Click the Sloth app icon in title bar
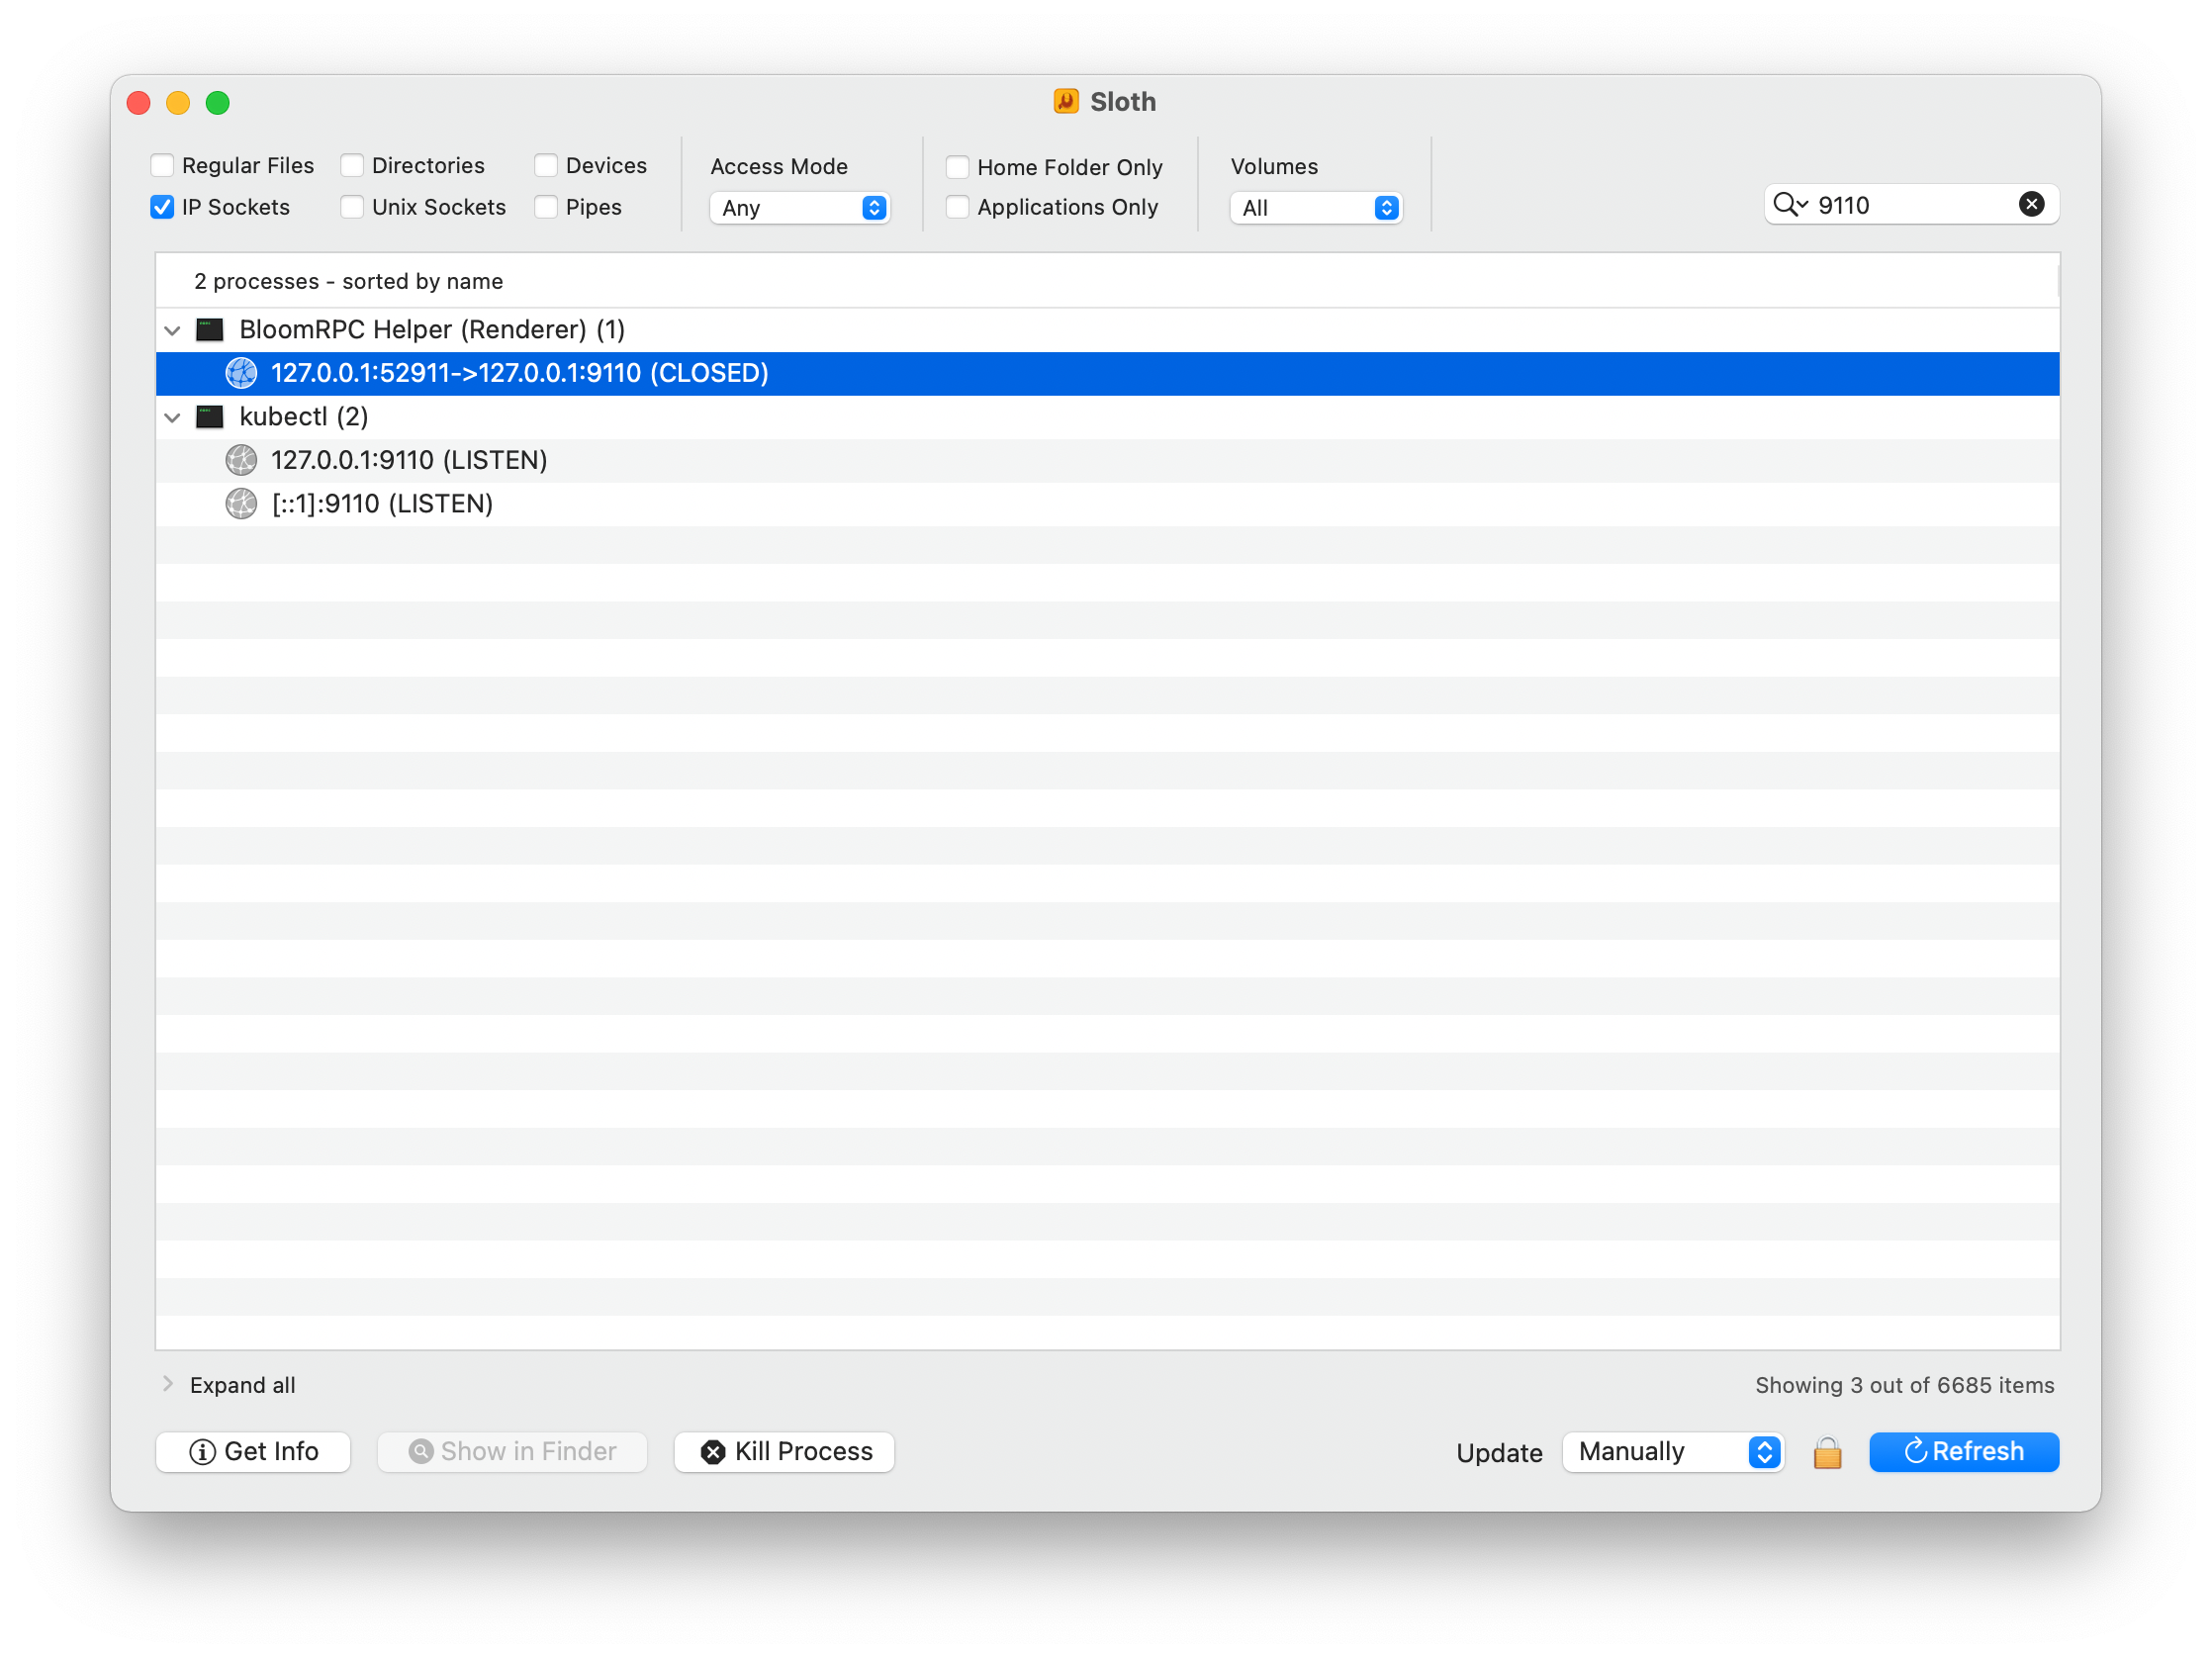This screenshot has width=2212, height=1658. point(1066,101)
